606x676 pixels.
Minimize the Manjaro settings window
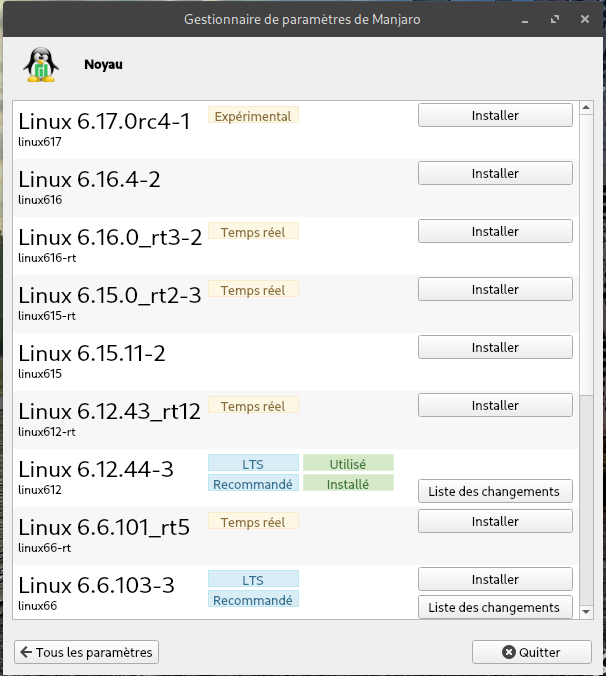coord(525,20)
